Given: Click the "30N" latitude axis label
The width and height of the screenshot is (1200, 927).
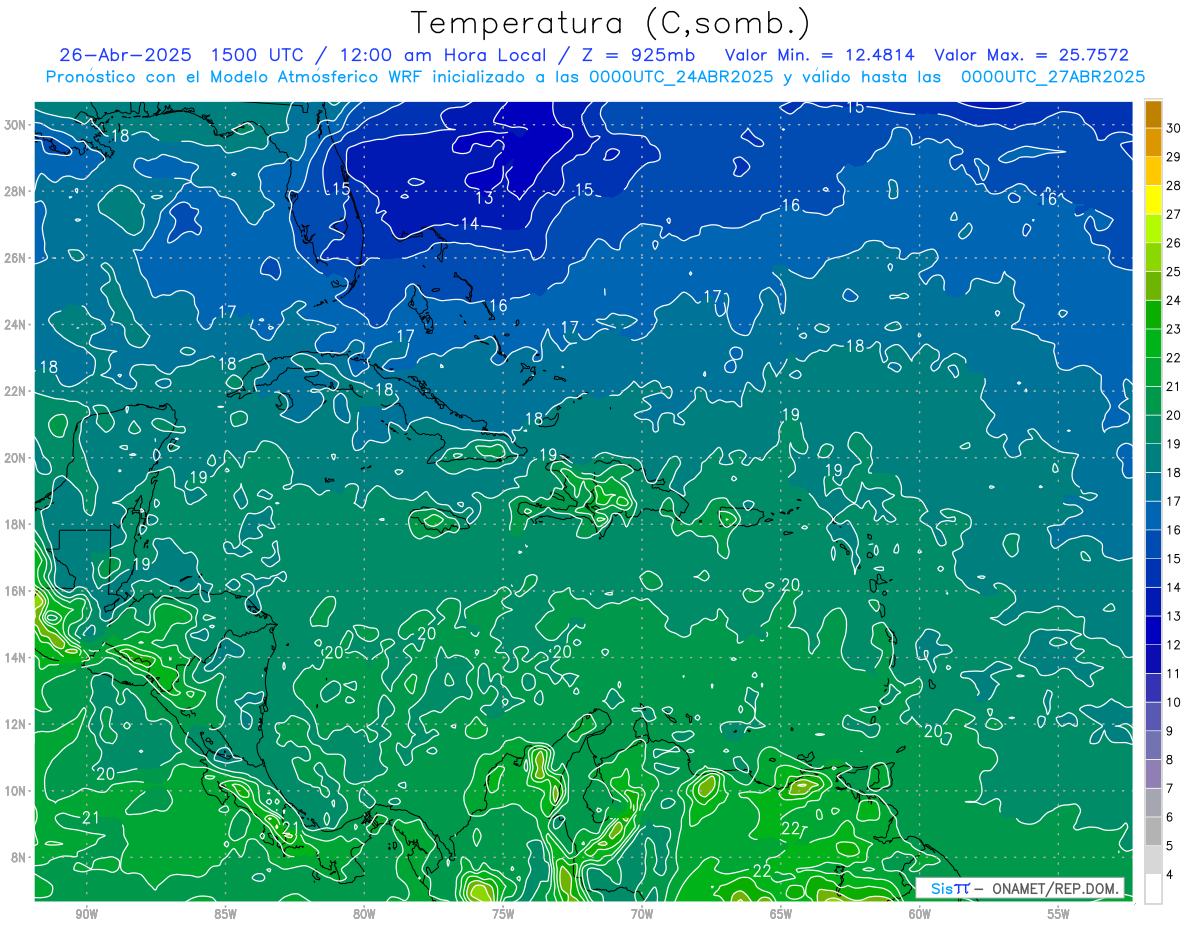Looking at the screenshot, I should pos(15,125).
